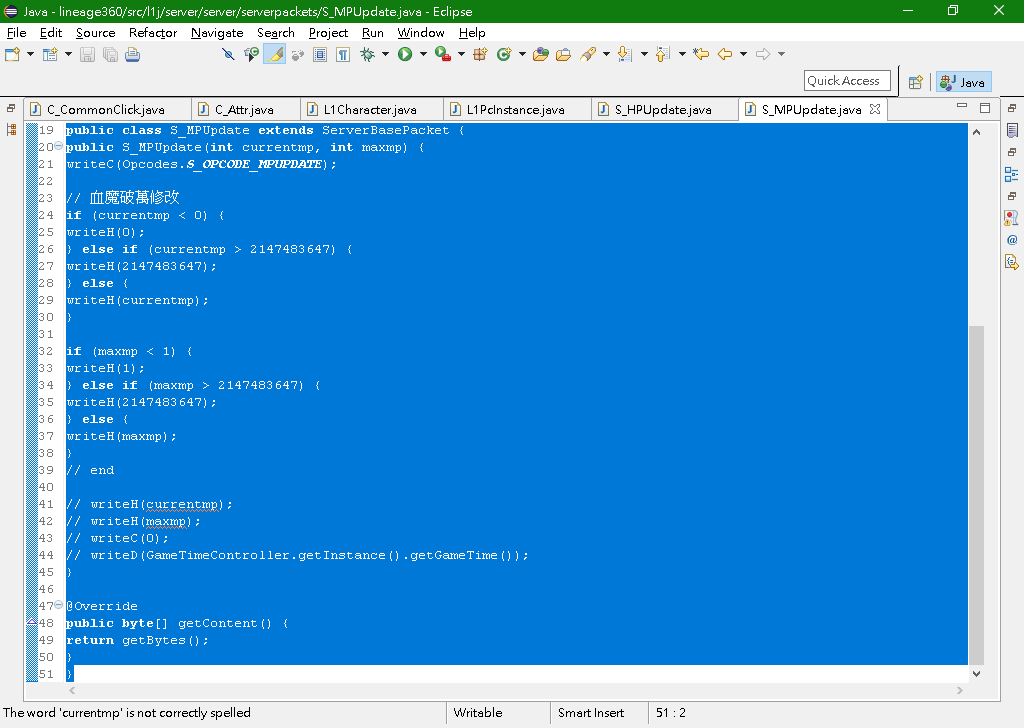Switch to the S_HPUpdate.java tab
This screenshot has width=1024, height=728.
(663, 110)
